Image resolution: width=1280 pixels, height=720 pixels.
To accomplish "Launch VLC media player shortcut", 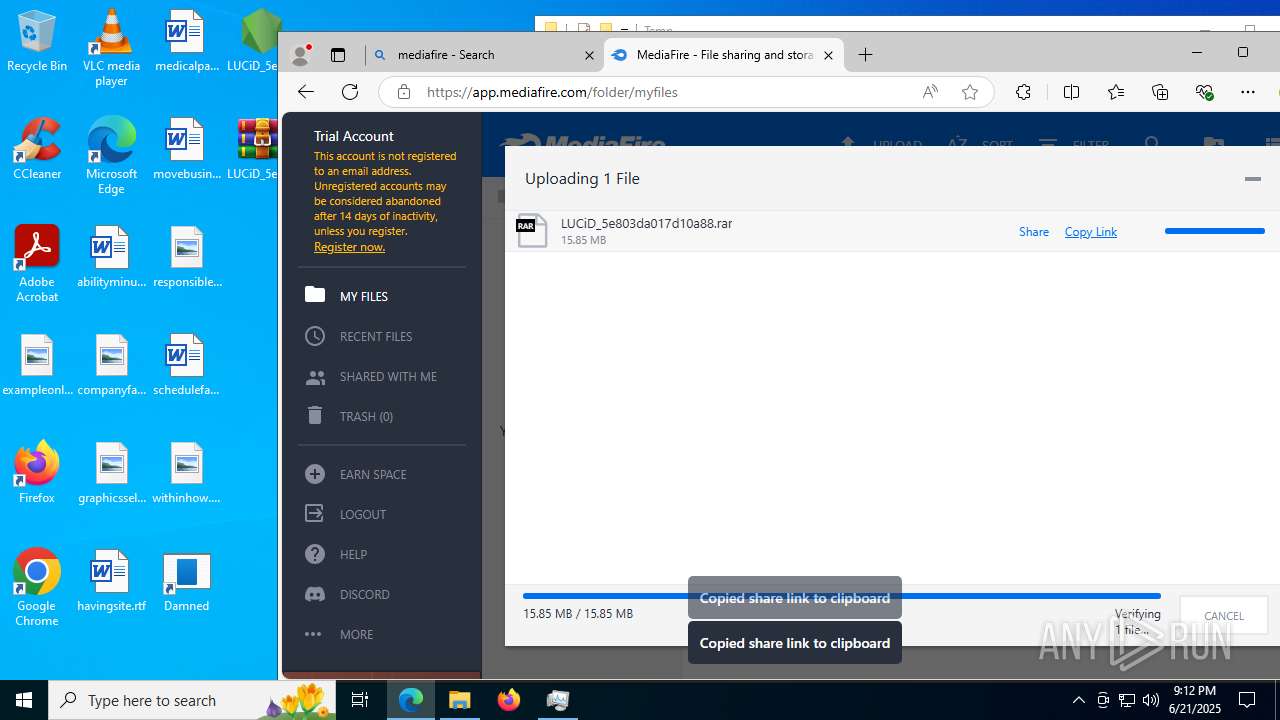I will tap(111, 48).
